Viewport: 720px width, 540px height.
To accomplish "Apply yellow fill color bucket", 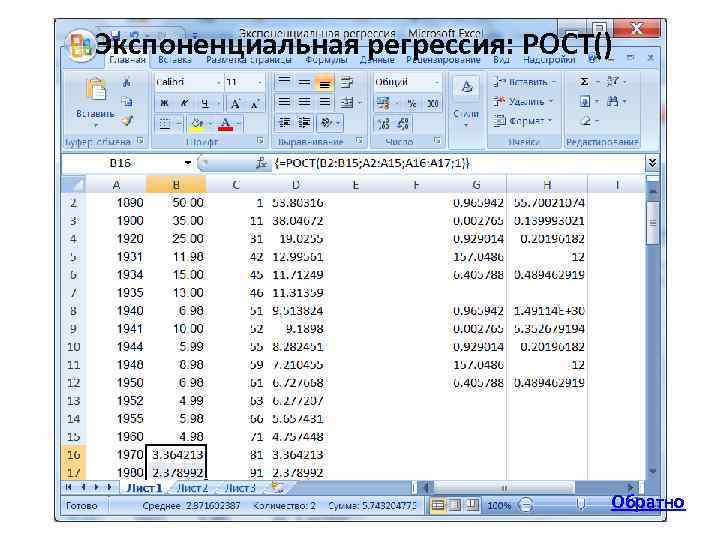I will click(197, 124).
